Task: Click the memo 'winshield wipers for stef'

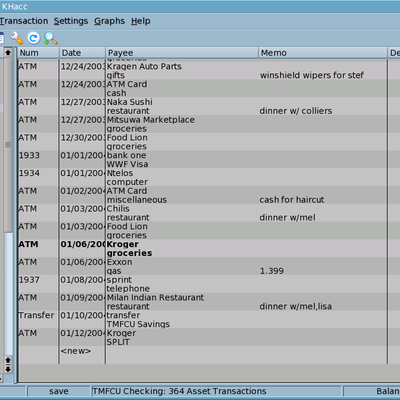Action: 312,75
